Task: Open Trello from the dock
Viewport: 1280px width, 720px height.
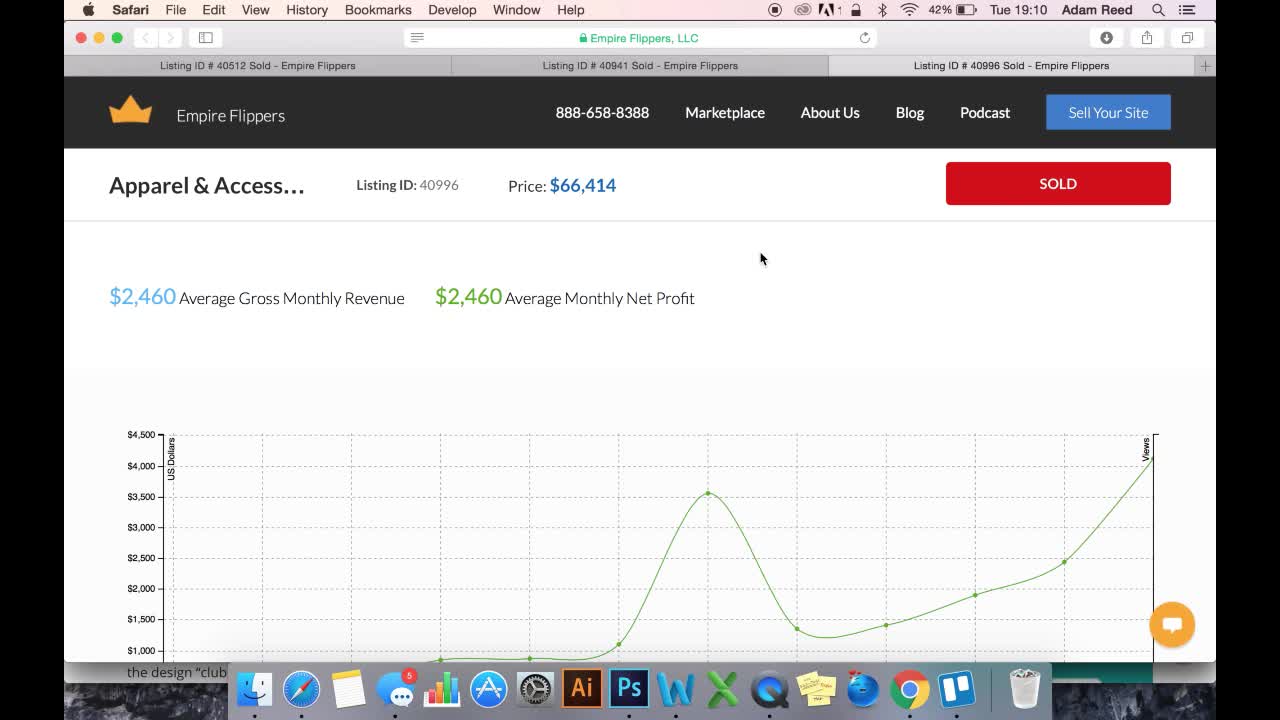Action: pos(957,689)
